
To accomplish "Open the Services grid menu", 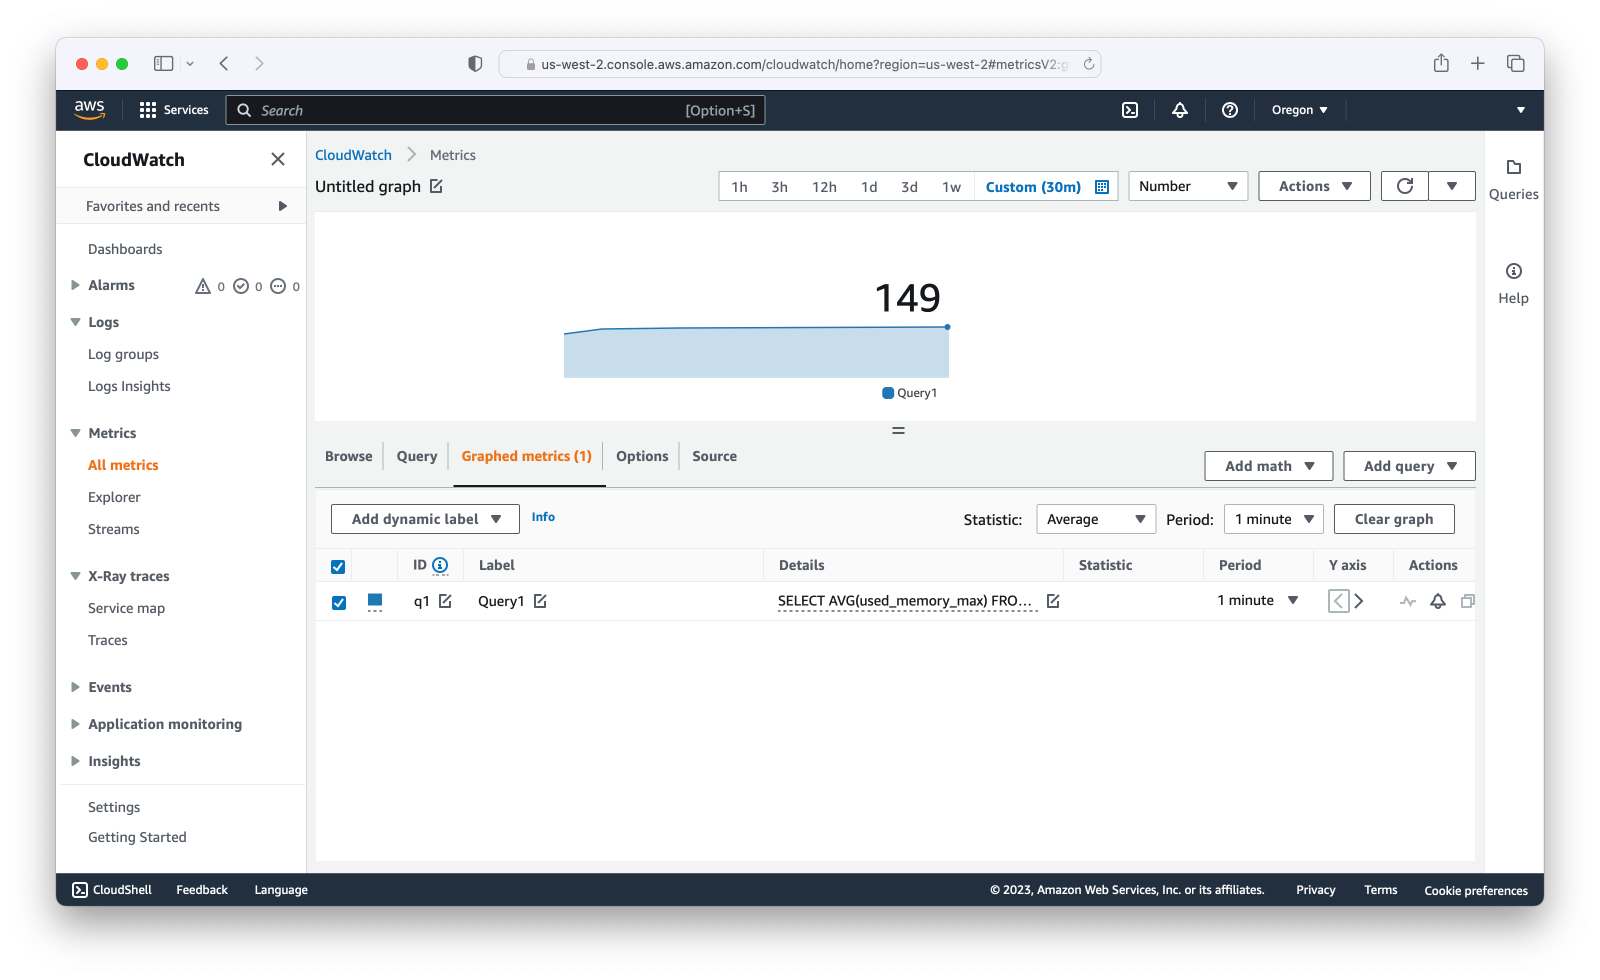I will tap(174, 110).
